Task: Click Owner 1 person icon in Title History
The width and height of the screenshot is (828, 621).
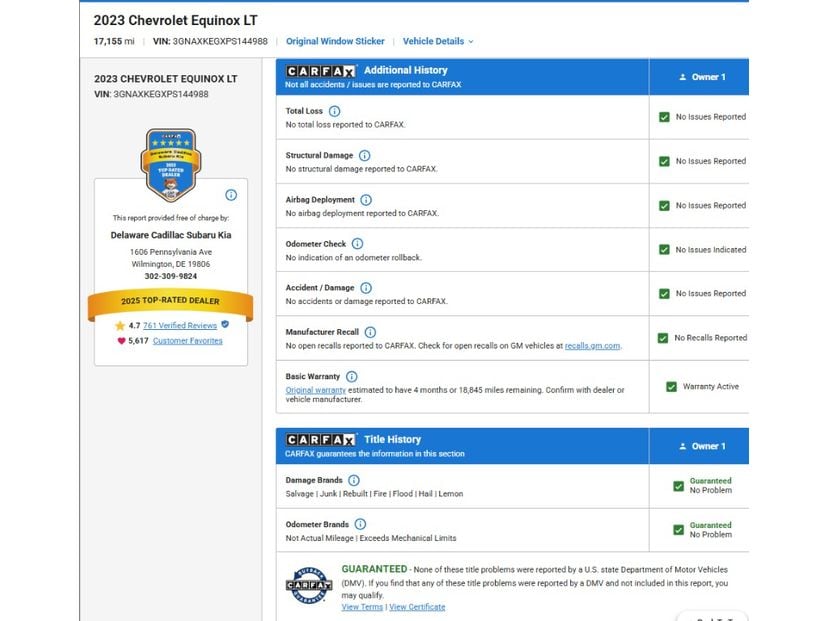Action: [682, 446]
